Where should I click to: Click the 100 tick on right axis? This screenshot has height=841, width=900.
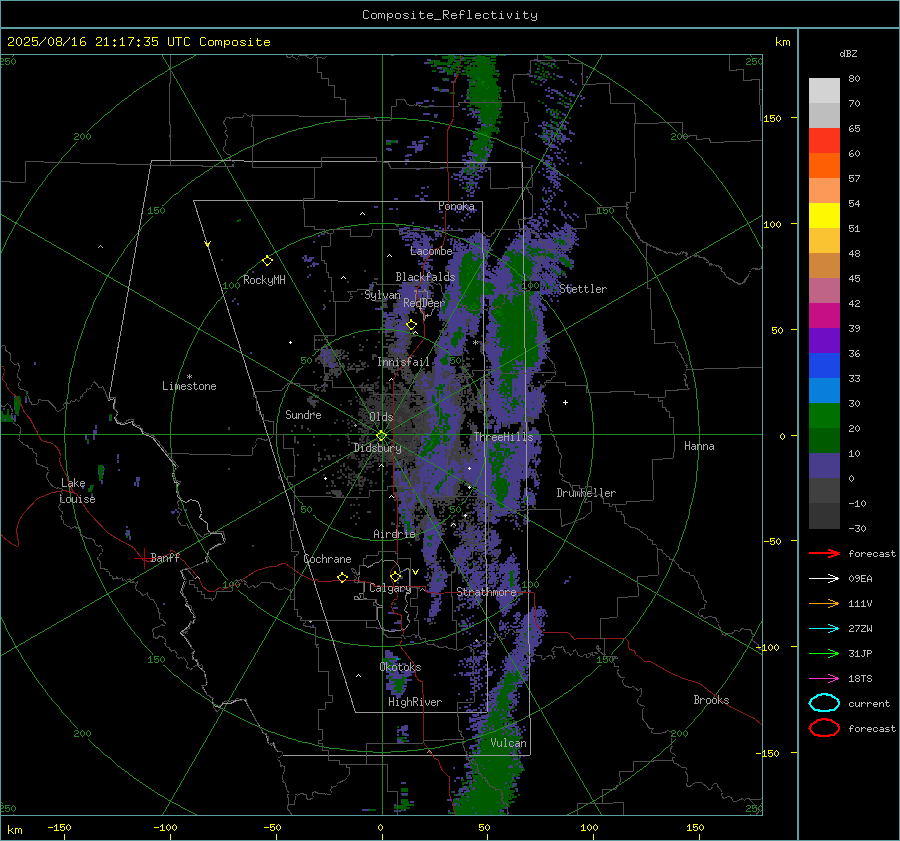pos(773,224)
